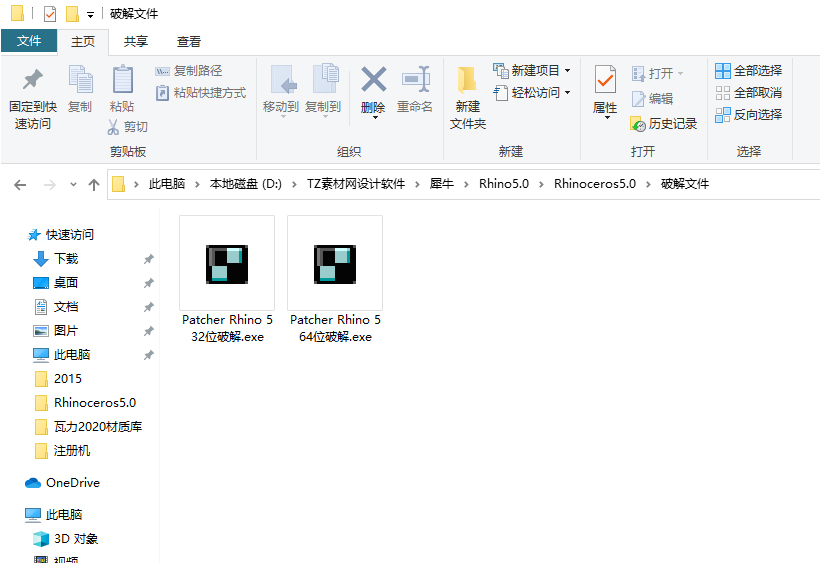Click Select none (全部取消)
Screen dimensions: 820x563
point(748,93)
